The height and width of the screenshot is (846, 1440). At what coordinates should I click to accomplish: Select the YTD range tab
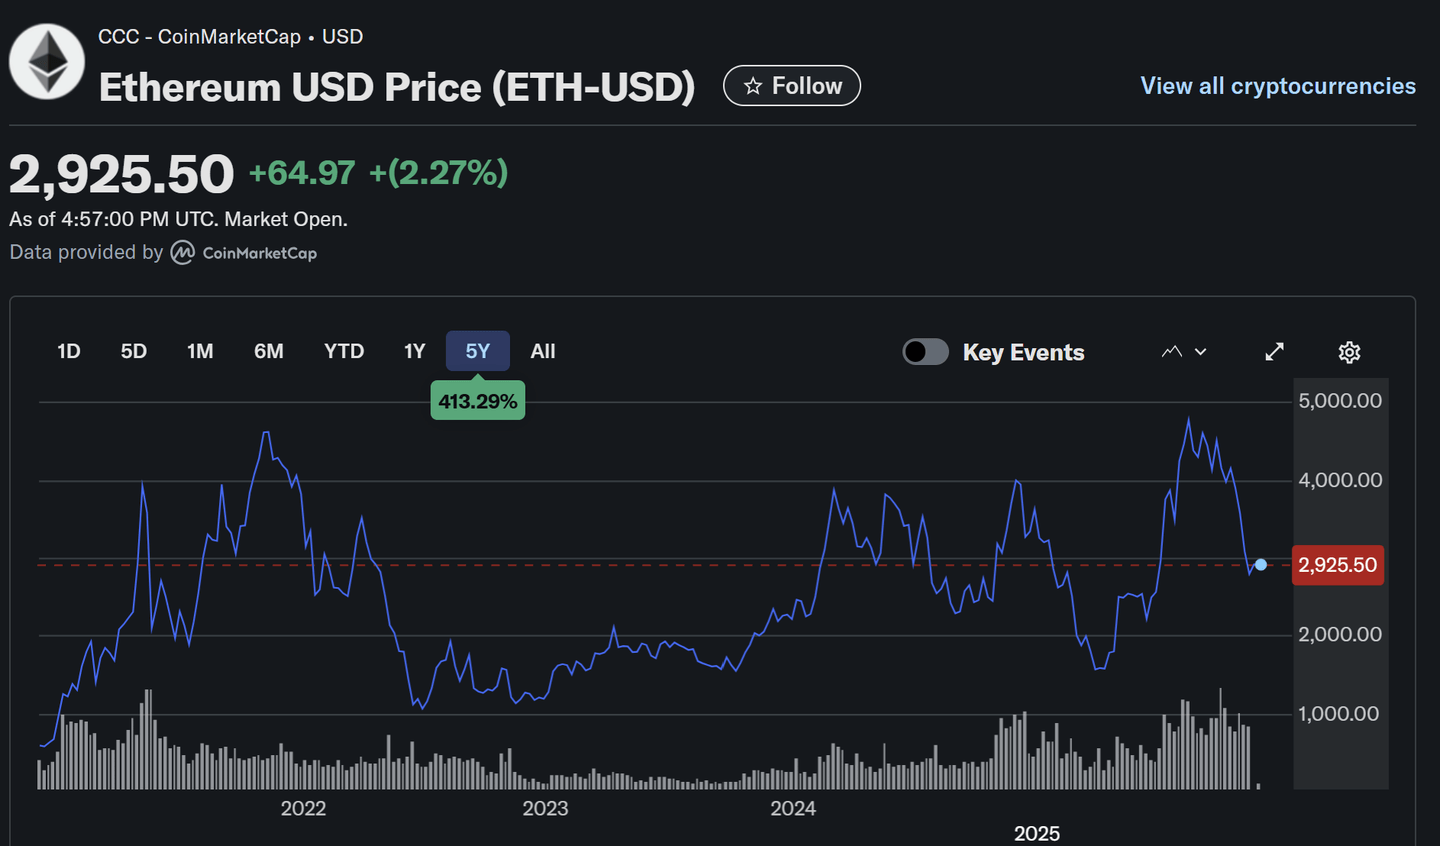point(344,351)
